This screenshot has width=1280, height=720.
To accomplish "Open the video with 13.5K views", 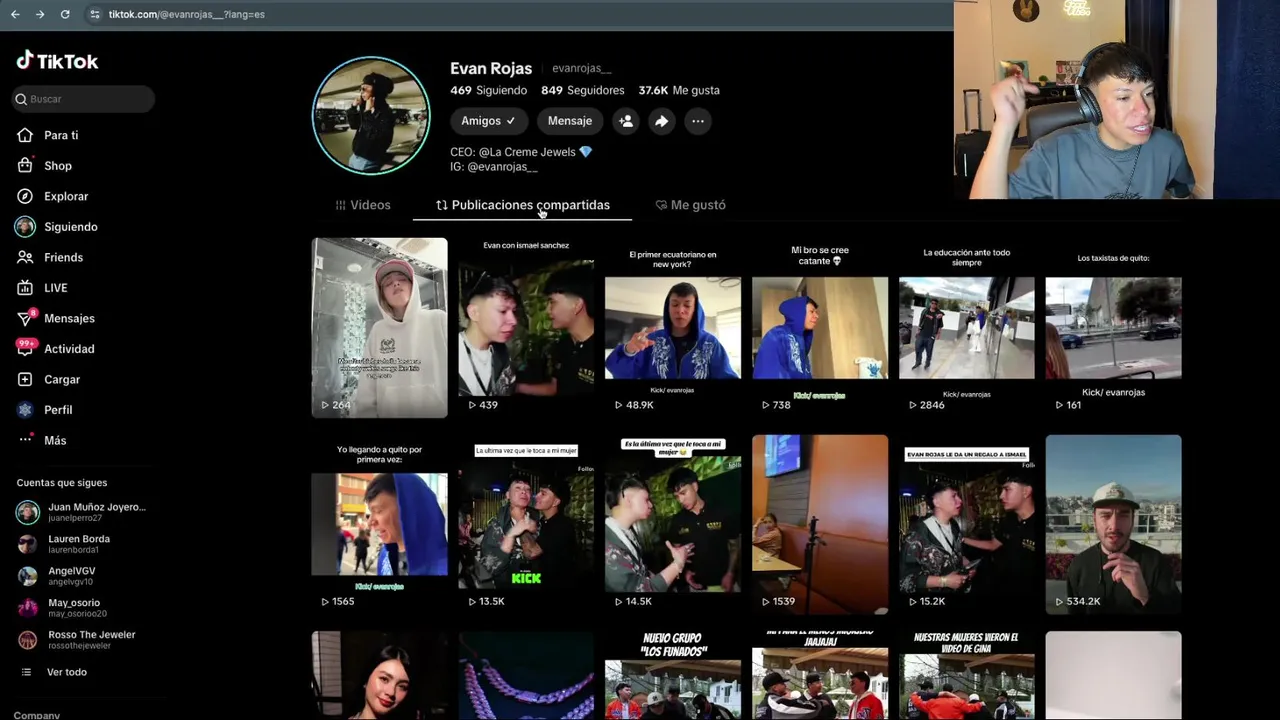I will click(x=526, y=524).
